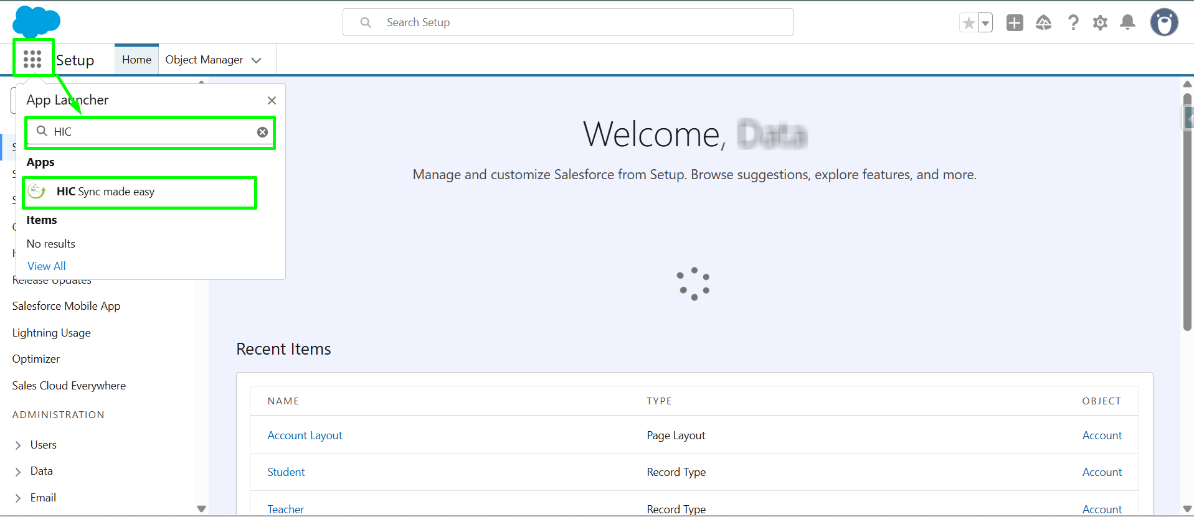Switch to the Home tab
Image resolution: width=1194 pixels, height=517 pixels.
point(136,60)
